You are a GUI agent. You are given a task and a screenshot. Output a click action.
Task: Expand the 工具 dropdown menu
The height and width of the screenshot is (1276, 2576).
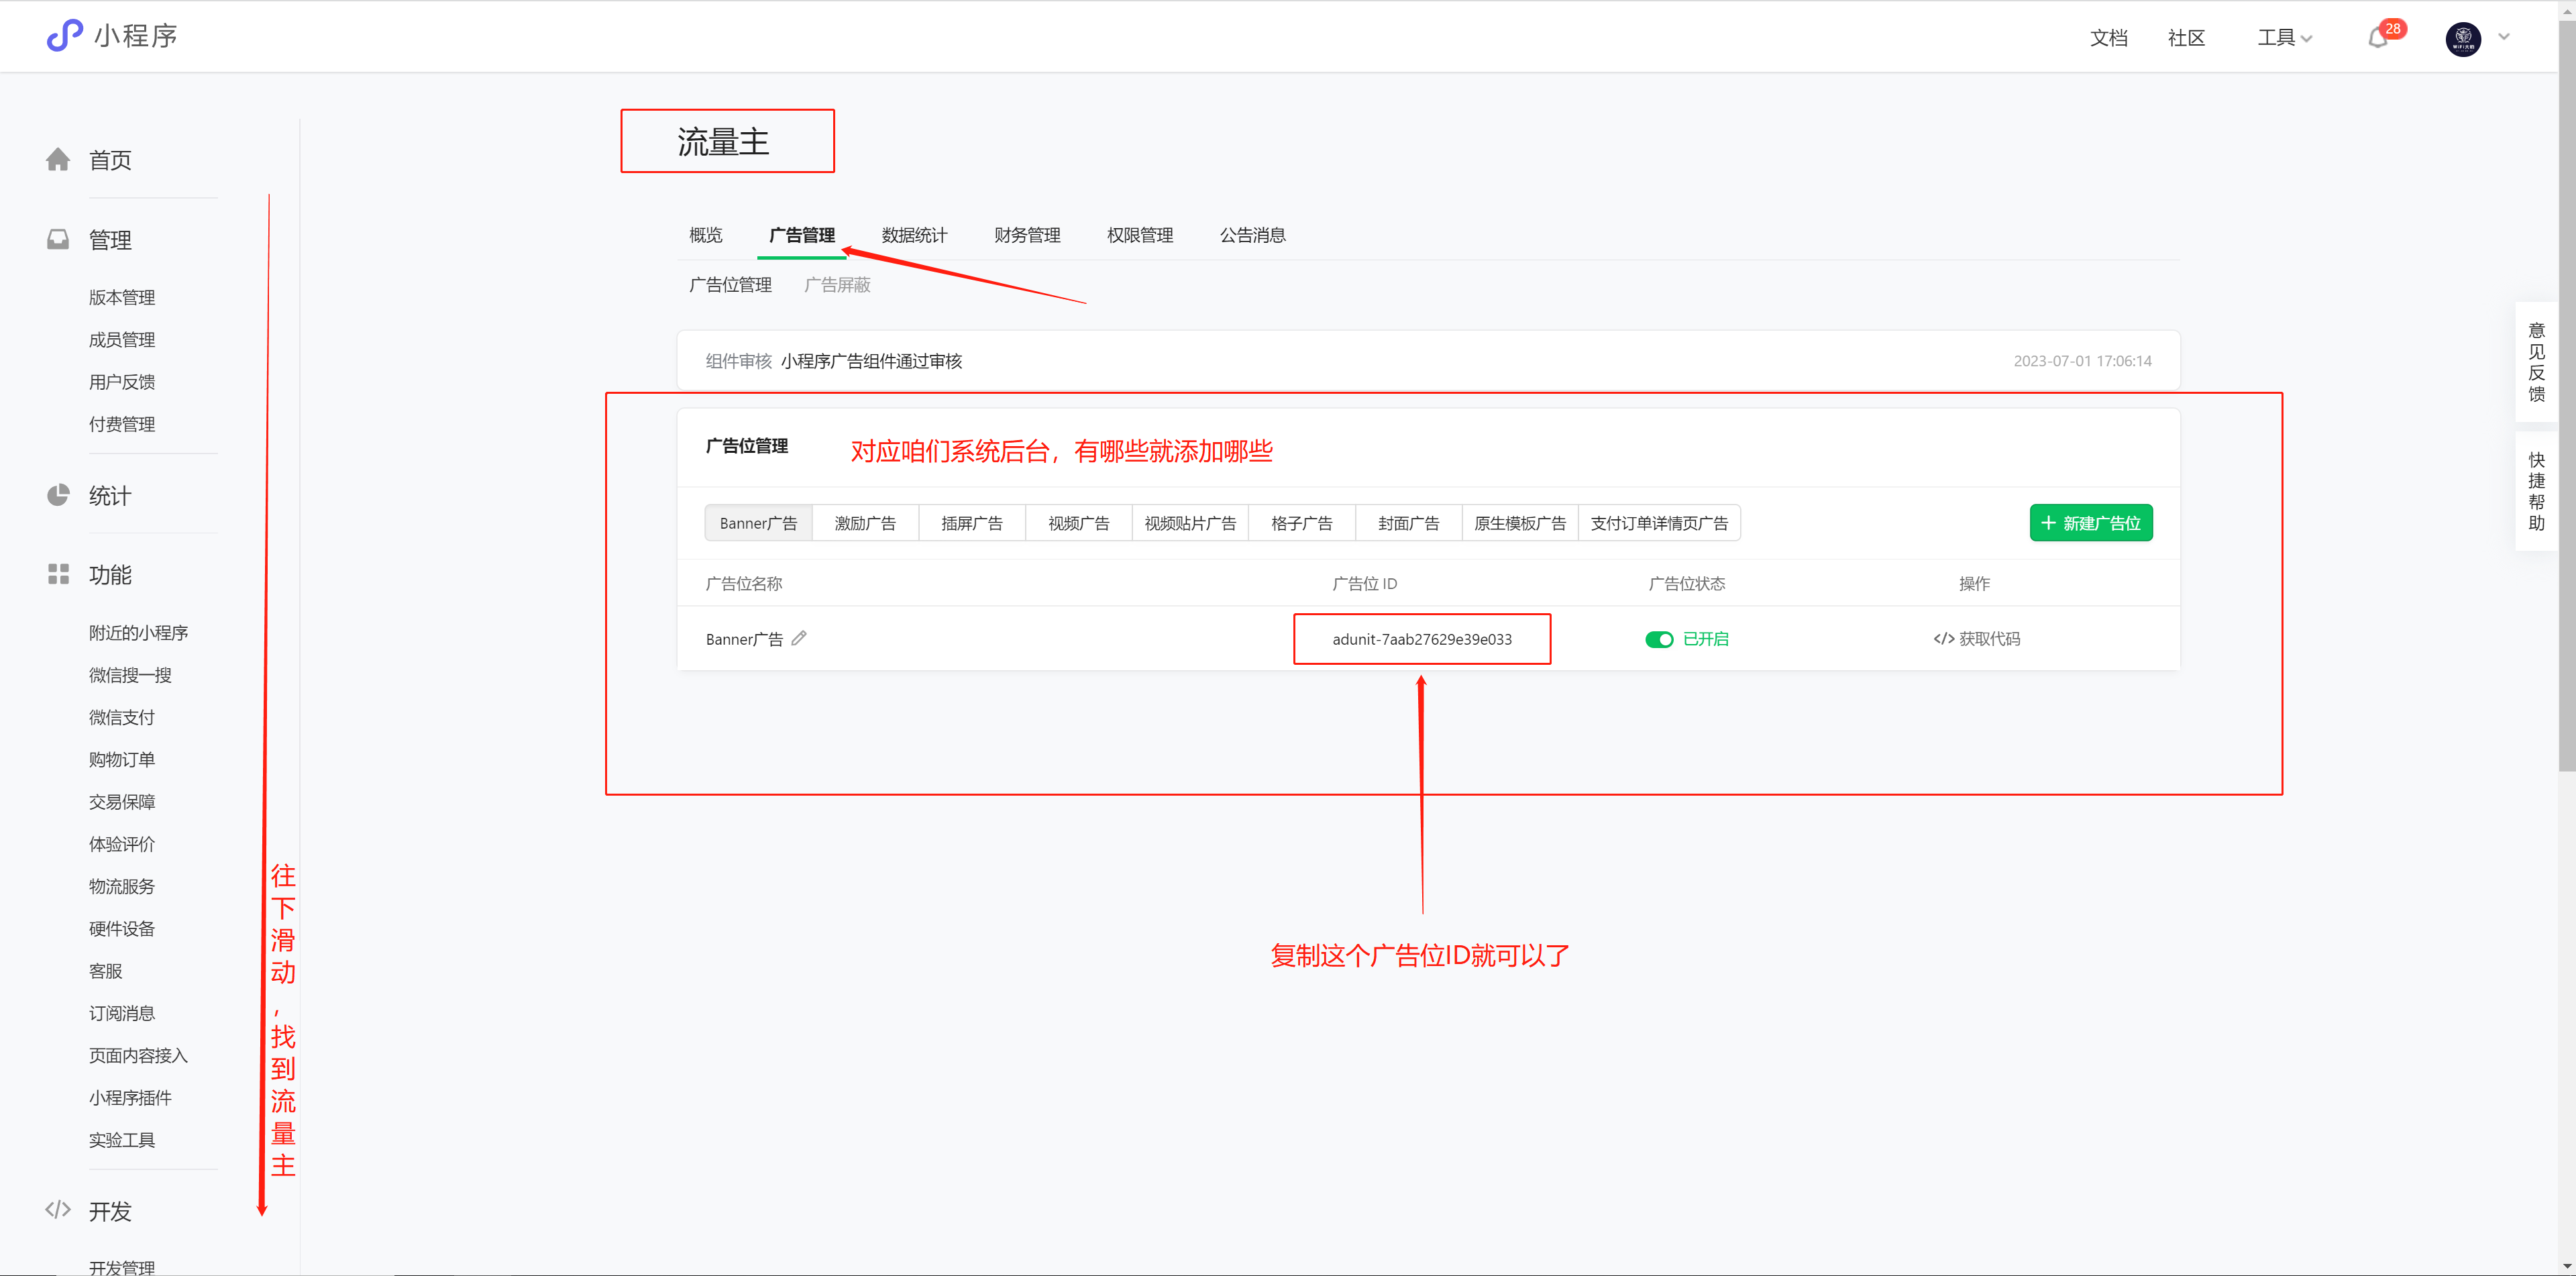(2284, 38)
